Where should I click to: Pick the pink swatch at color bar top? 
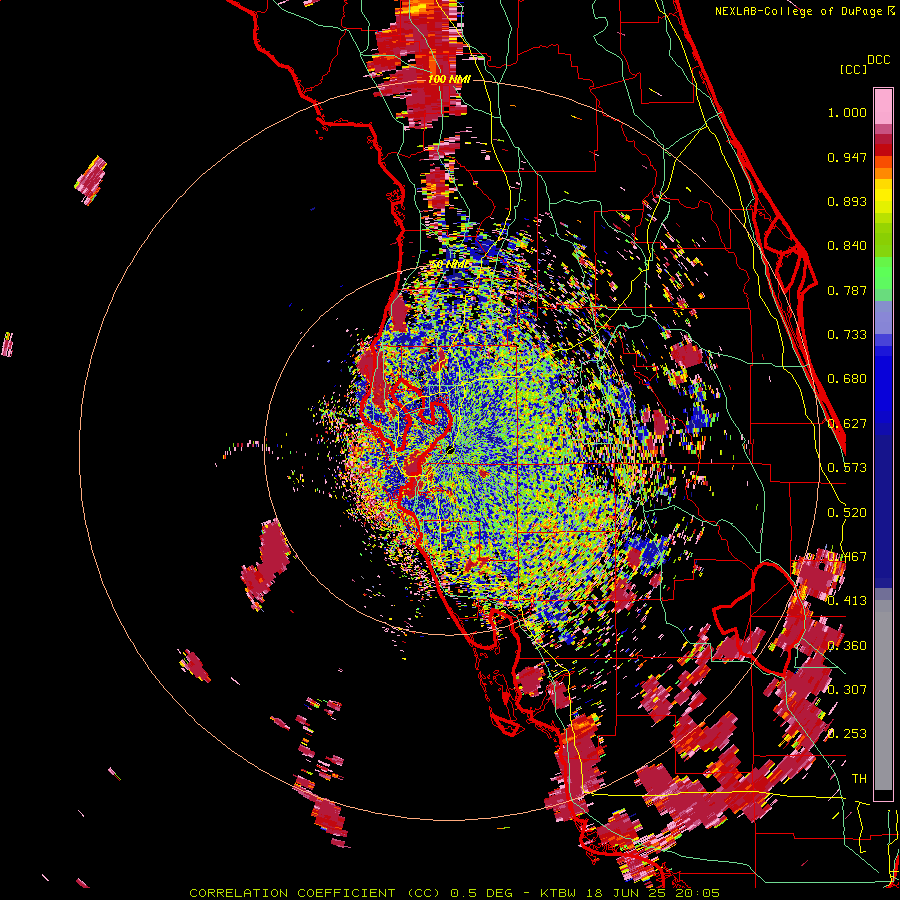click(x=883, y=106)
